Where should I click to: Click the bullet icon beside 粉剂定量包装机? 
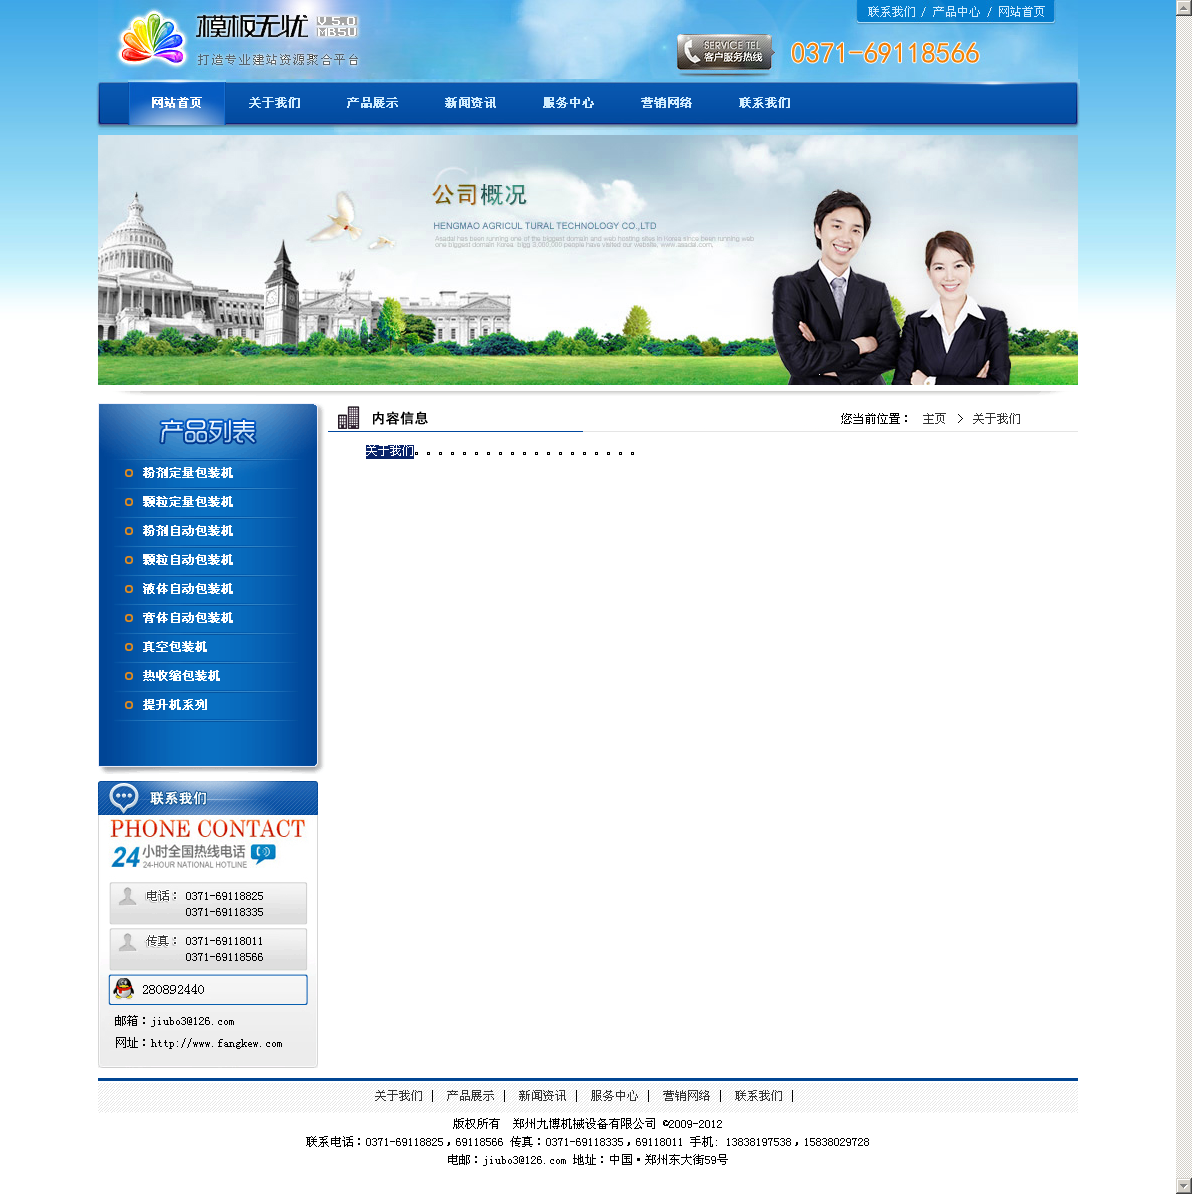point(129,473)
